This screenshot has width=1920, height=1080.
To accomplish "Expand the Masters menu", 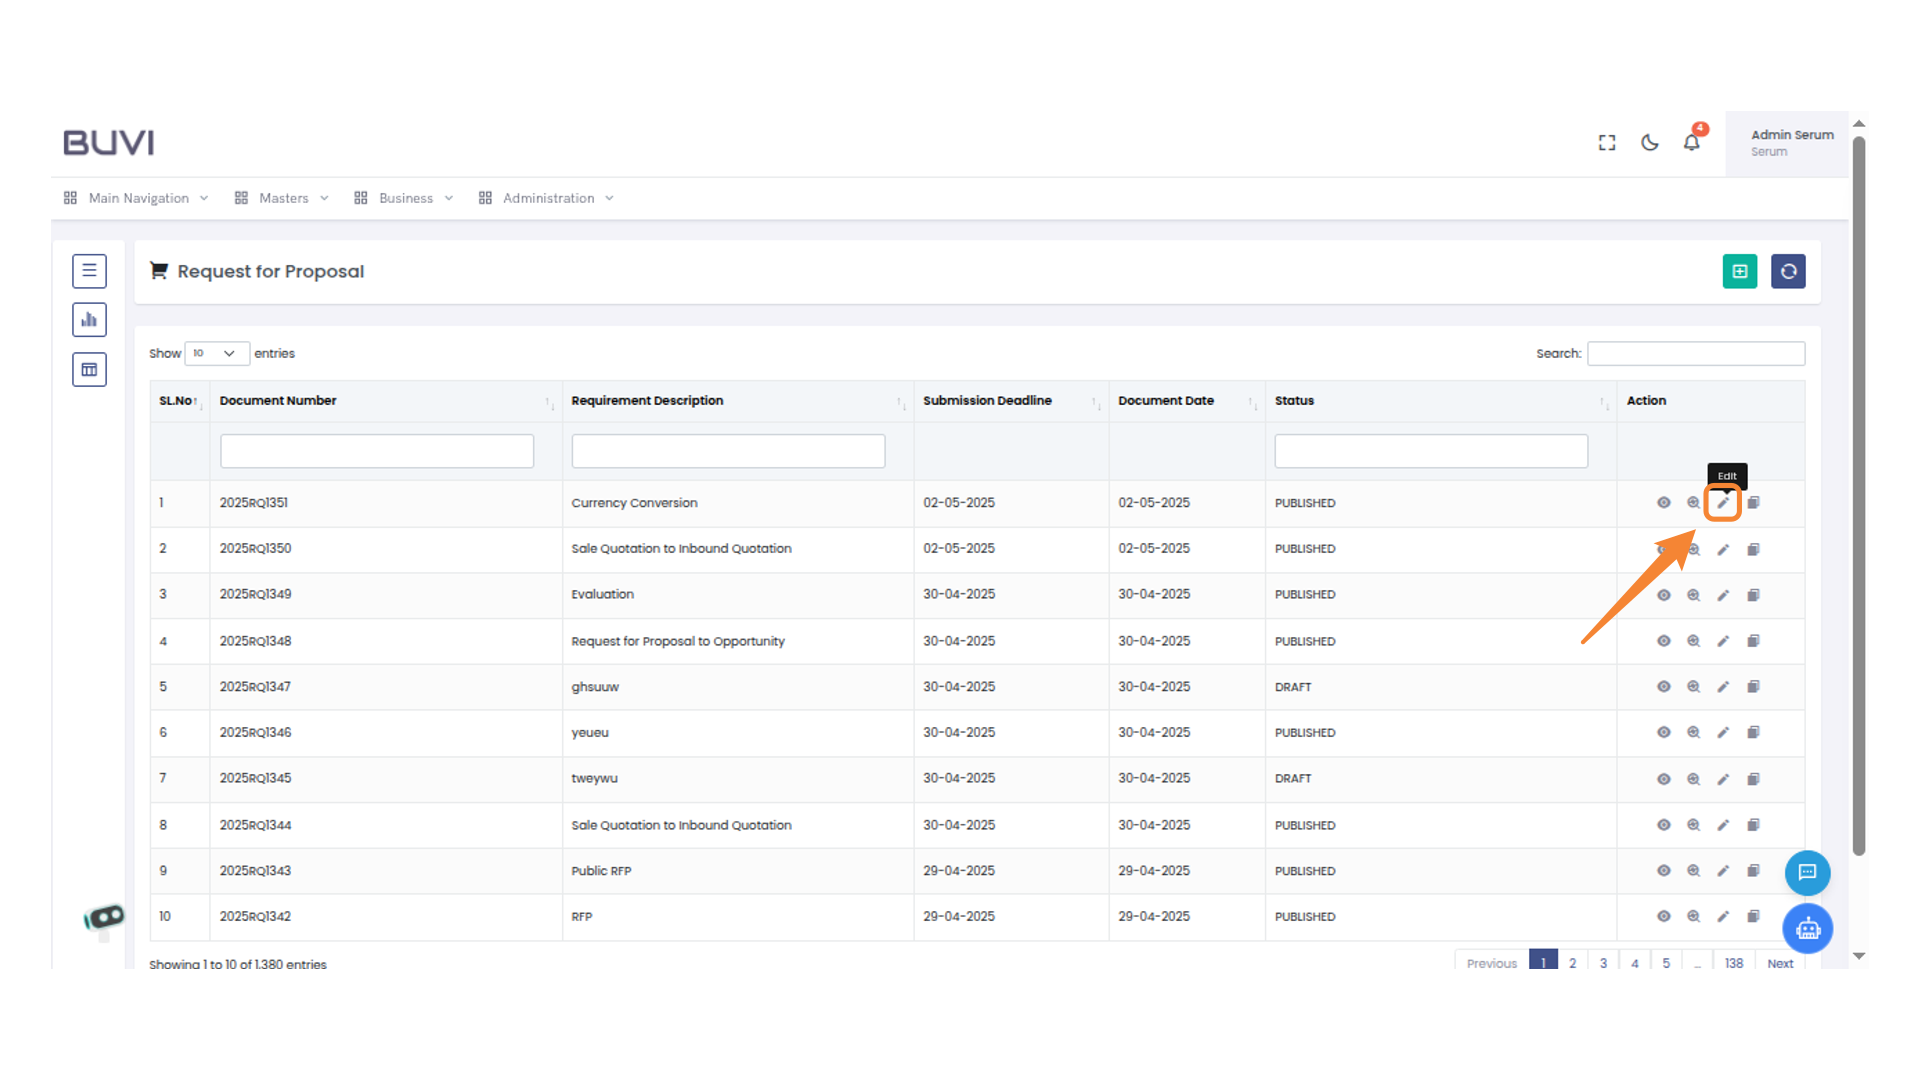I will click(x=282, y=198).
